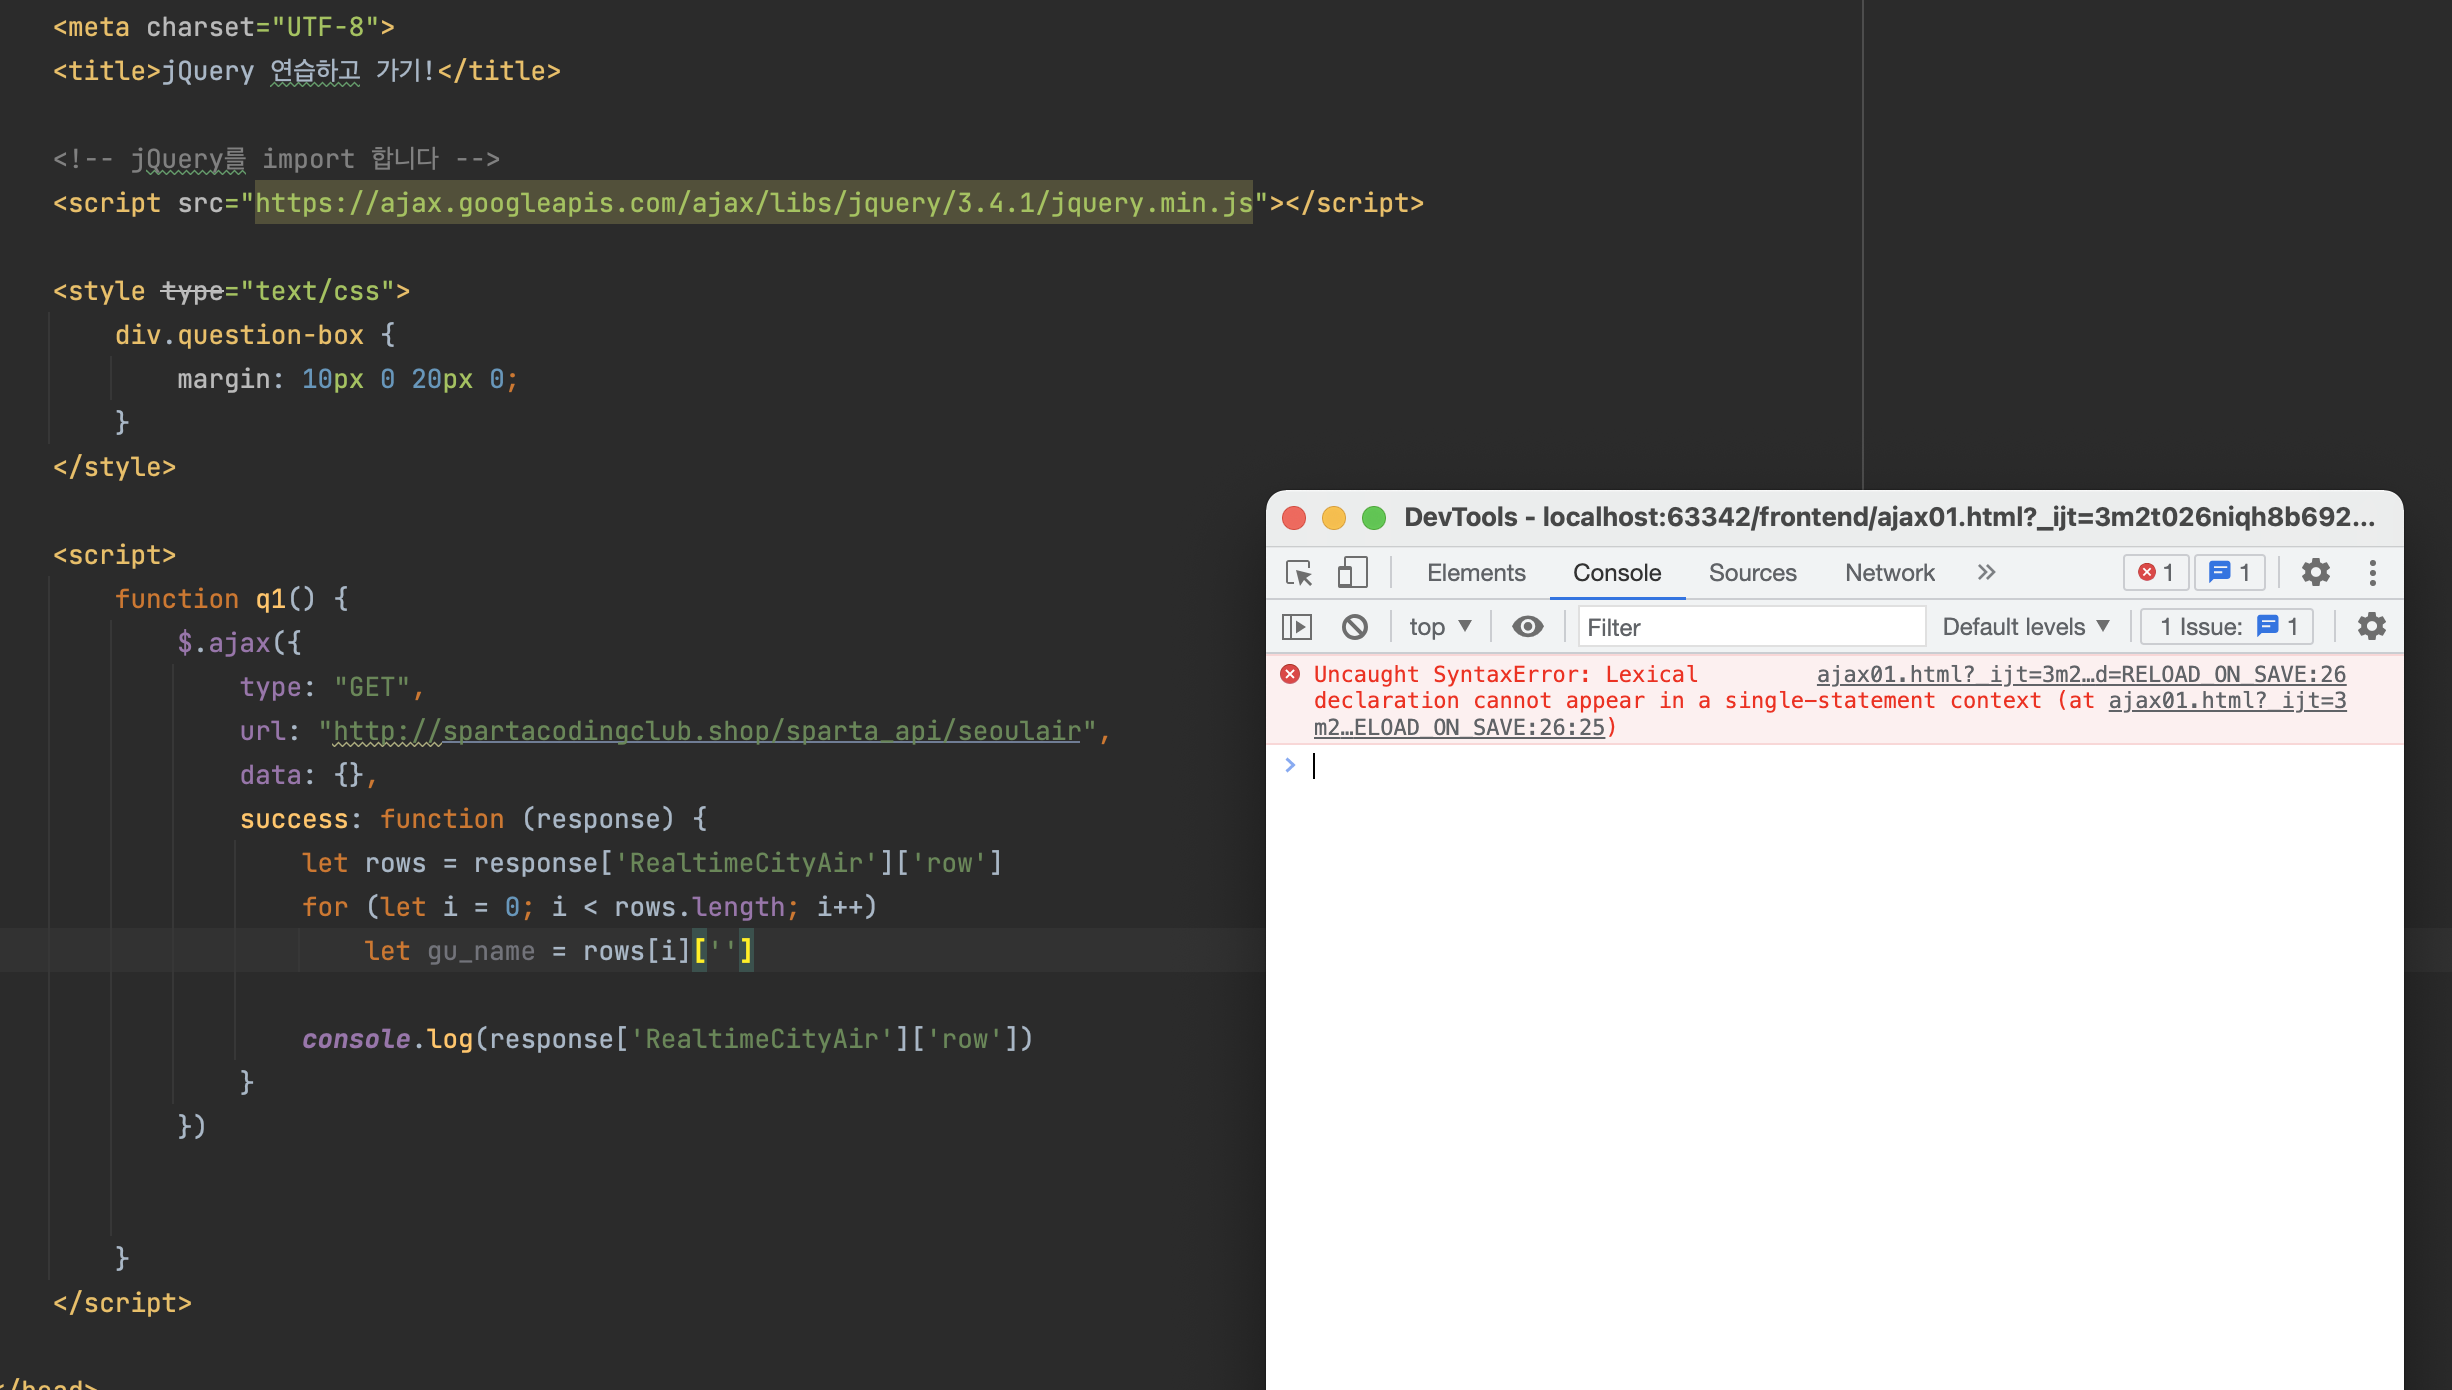This screenshot has height=1390, width=2452.
Task: Minimize DevTools with yellow button
Action: [x=1334, y=517]
